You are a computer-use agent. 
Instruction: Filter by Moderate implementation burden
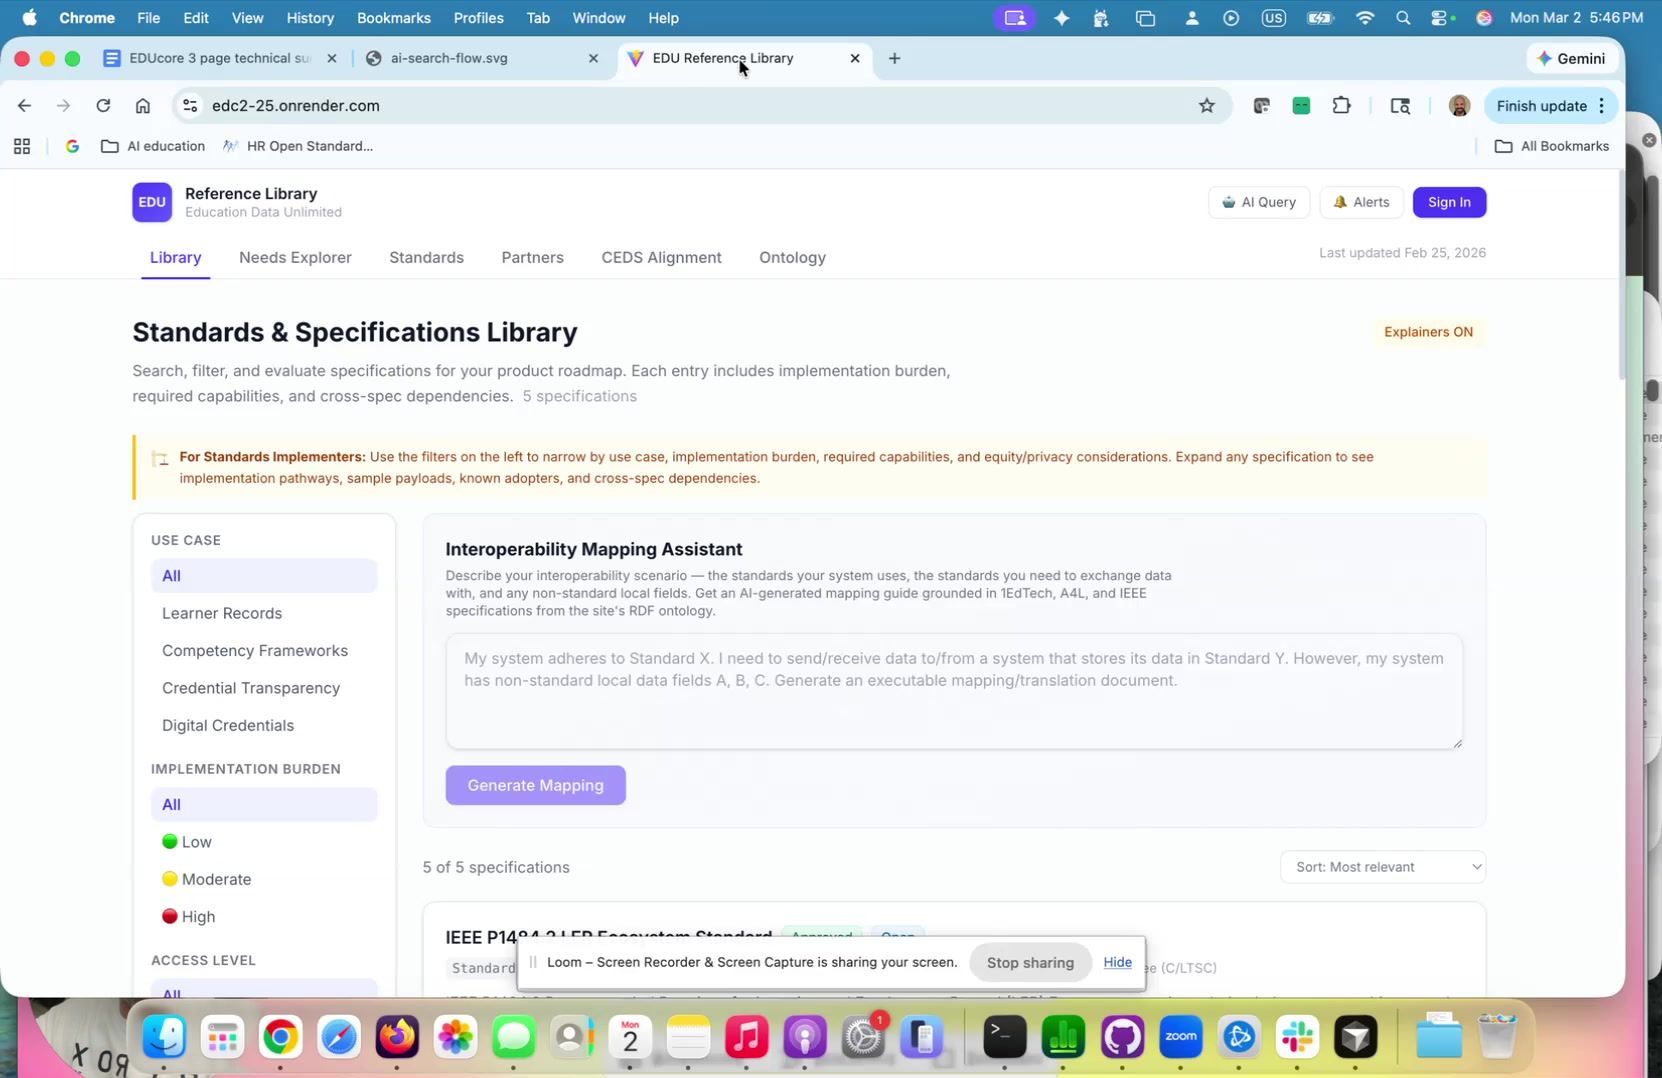[264, 879]
